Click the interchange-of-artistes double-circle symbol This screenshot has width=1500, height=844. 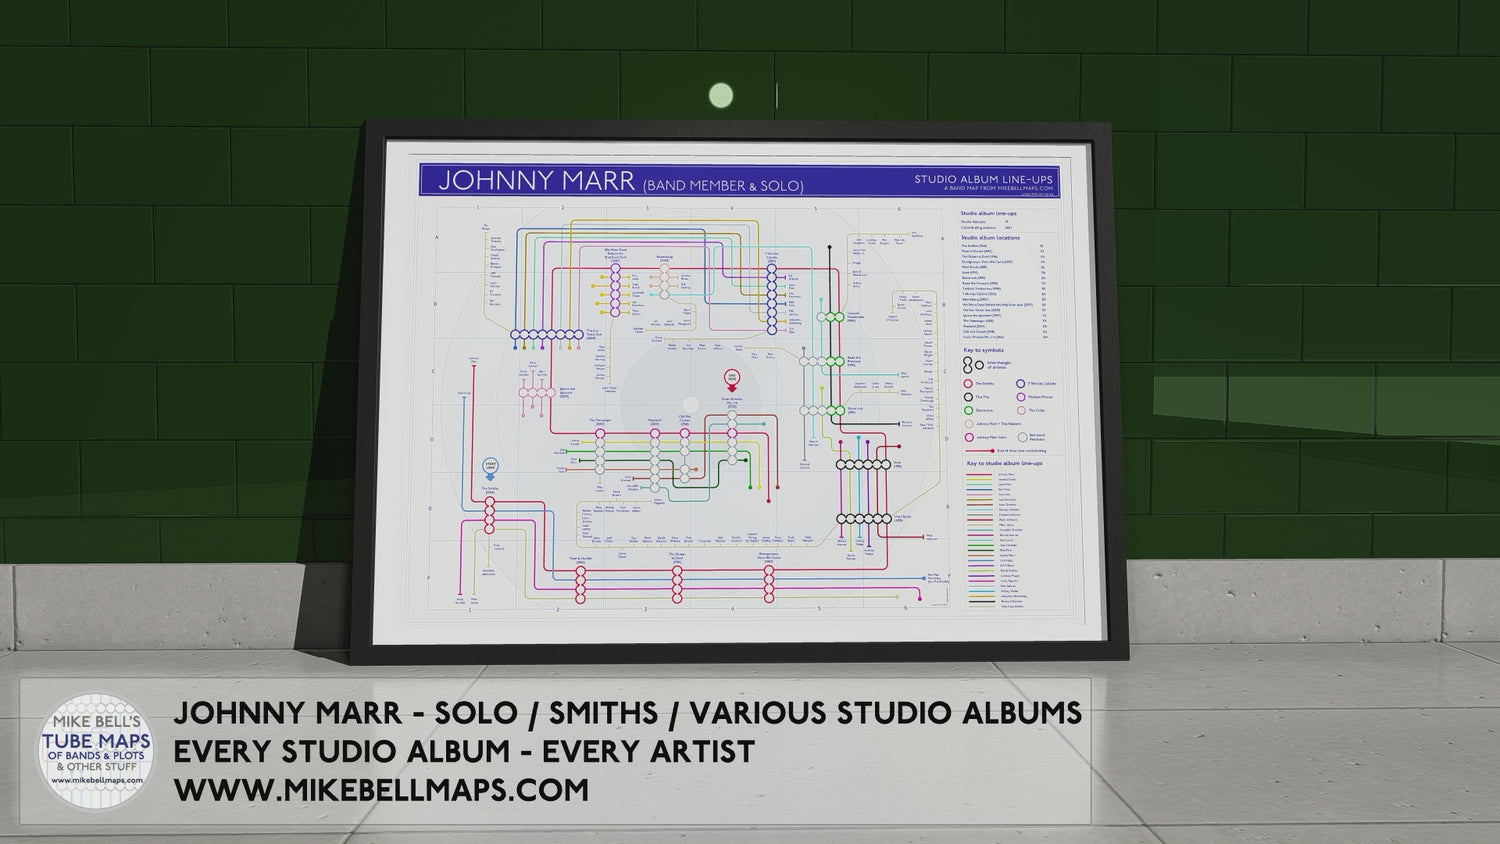[x=968, y=364]
